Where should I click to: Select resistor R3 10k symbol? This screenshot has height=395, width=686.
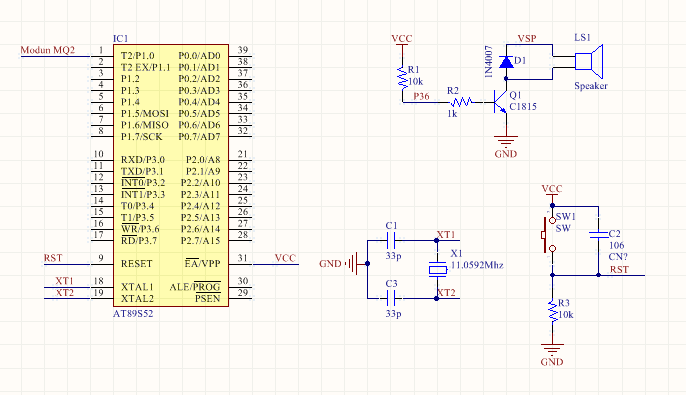(x=553, y=311)
